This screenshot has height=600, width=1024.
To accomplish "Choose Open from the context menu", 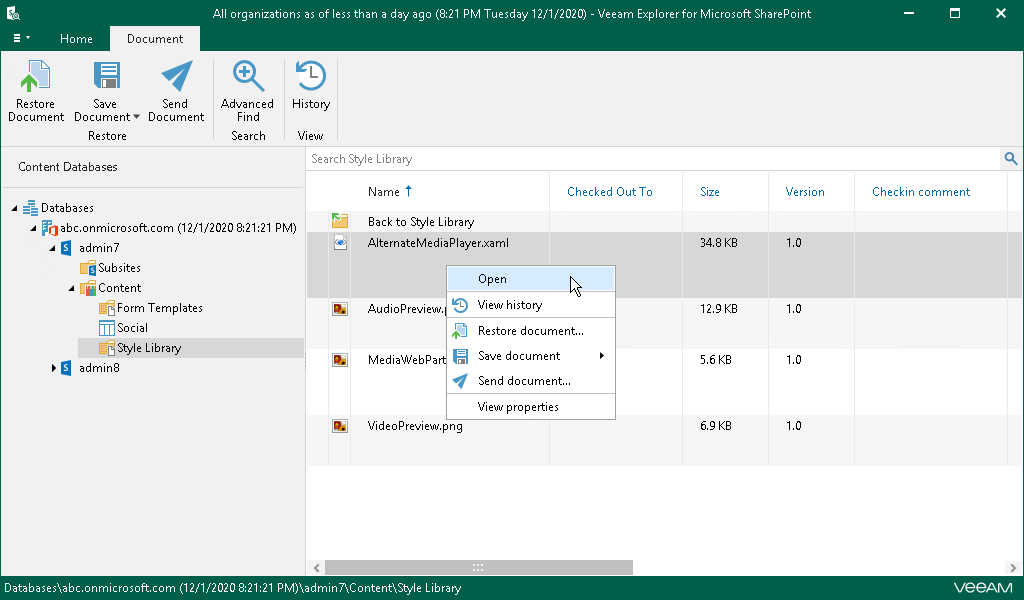I will [530, 279].
